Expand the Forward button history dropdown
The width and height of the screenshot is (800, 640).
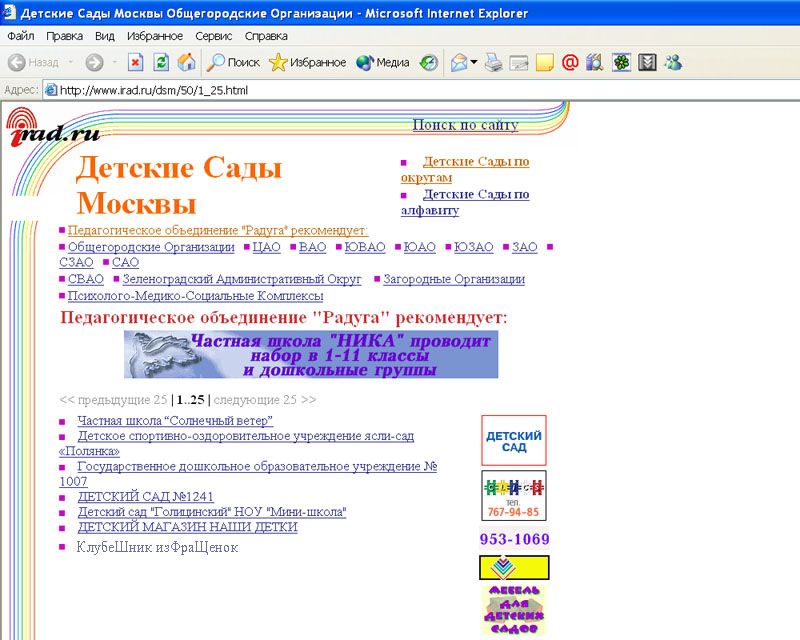[x=115, y=62]
